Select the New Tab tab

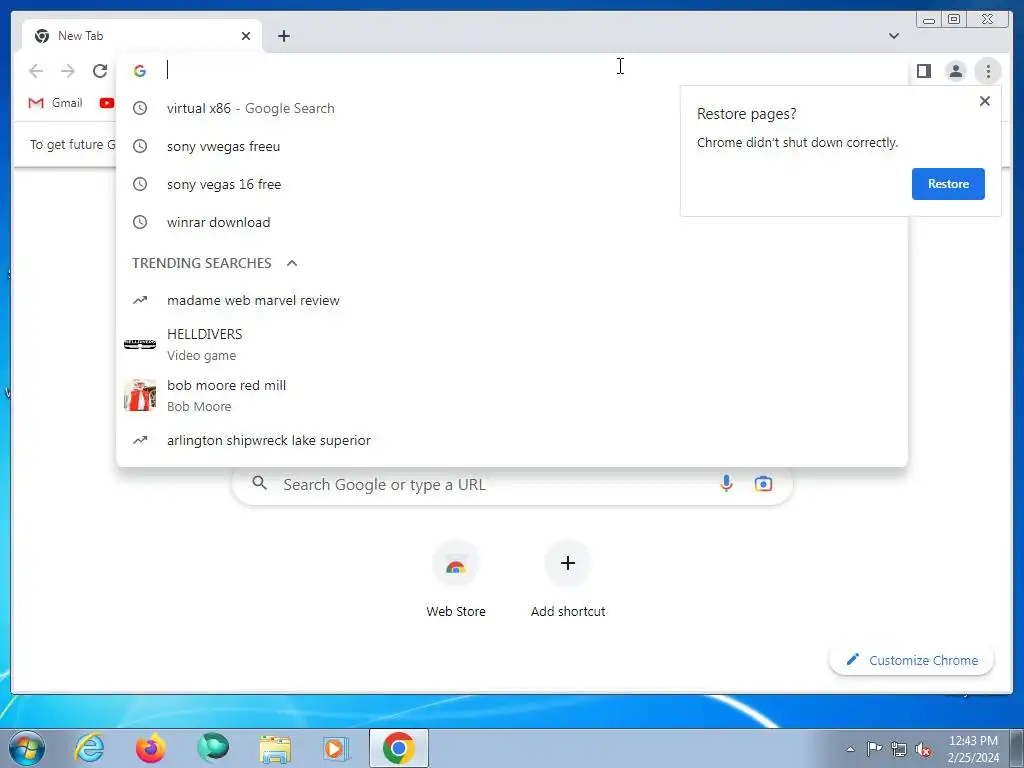tap(141, 36)
